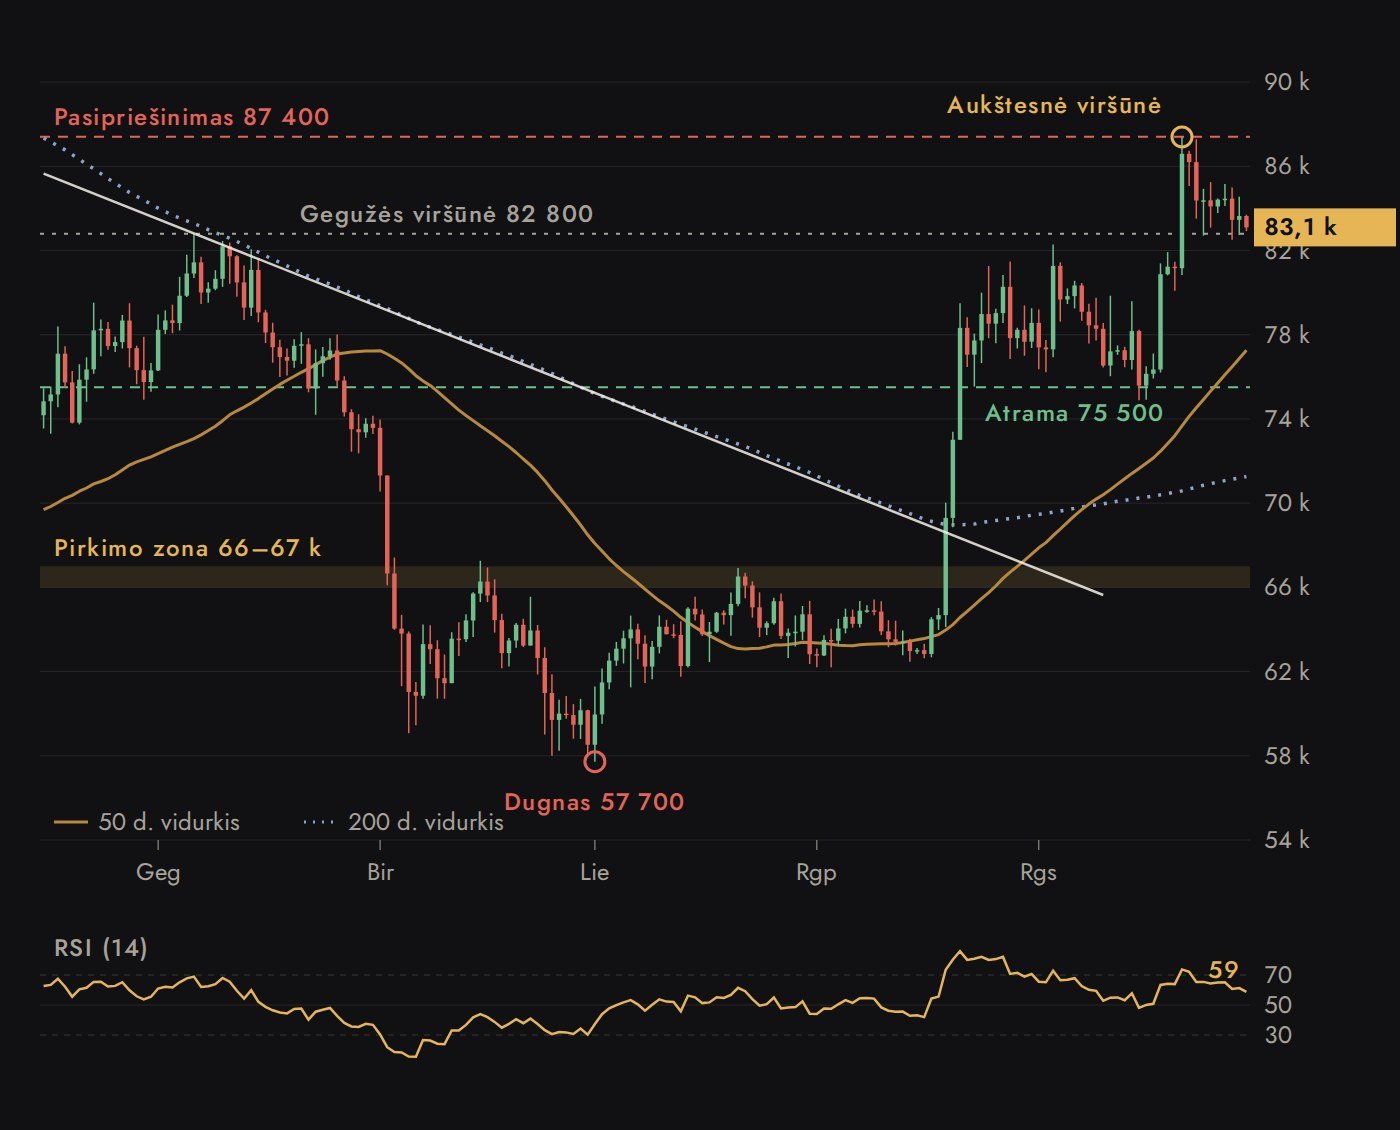
Task: Click the Gegužės viršūnė 82 800 label
Action: coord(446,214)
